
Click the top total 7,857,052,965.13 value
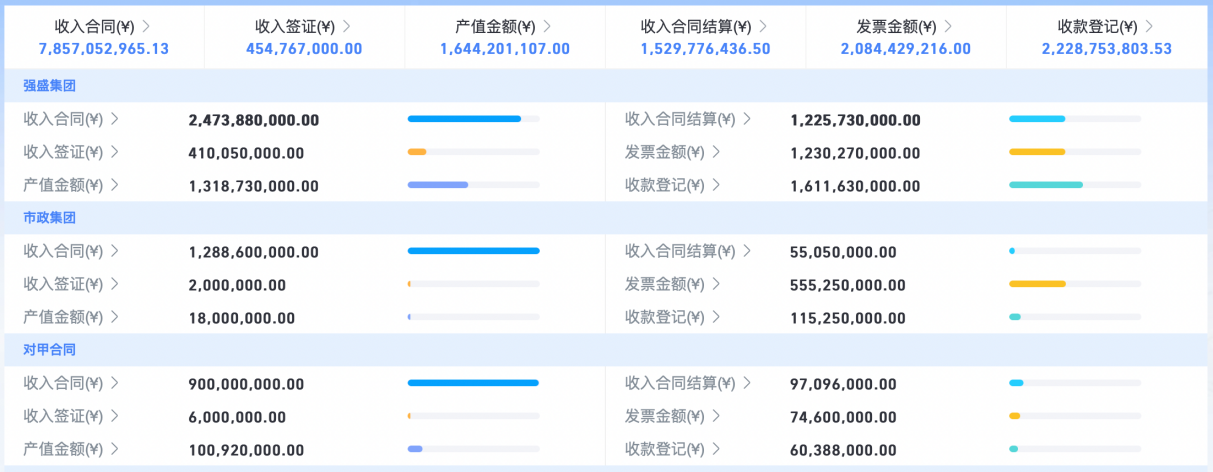pyautogui.click(x=104, y=48)
